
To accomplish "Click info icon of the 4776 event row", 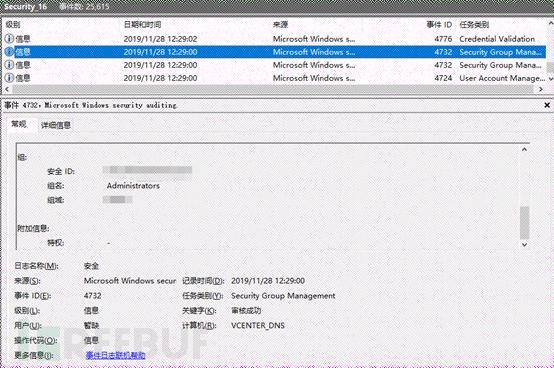I will tap(9, 39).
